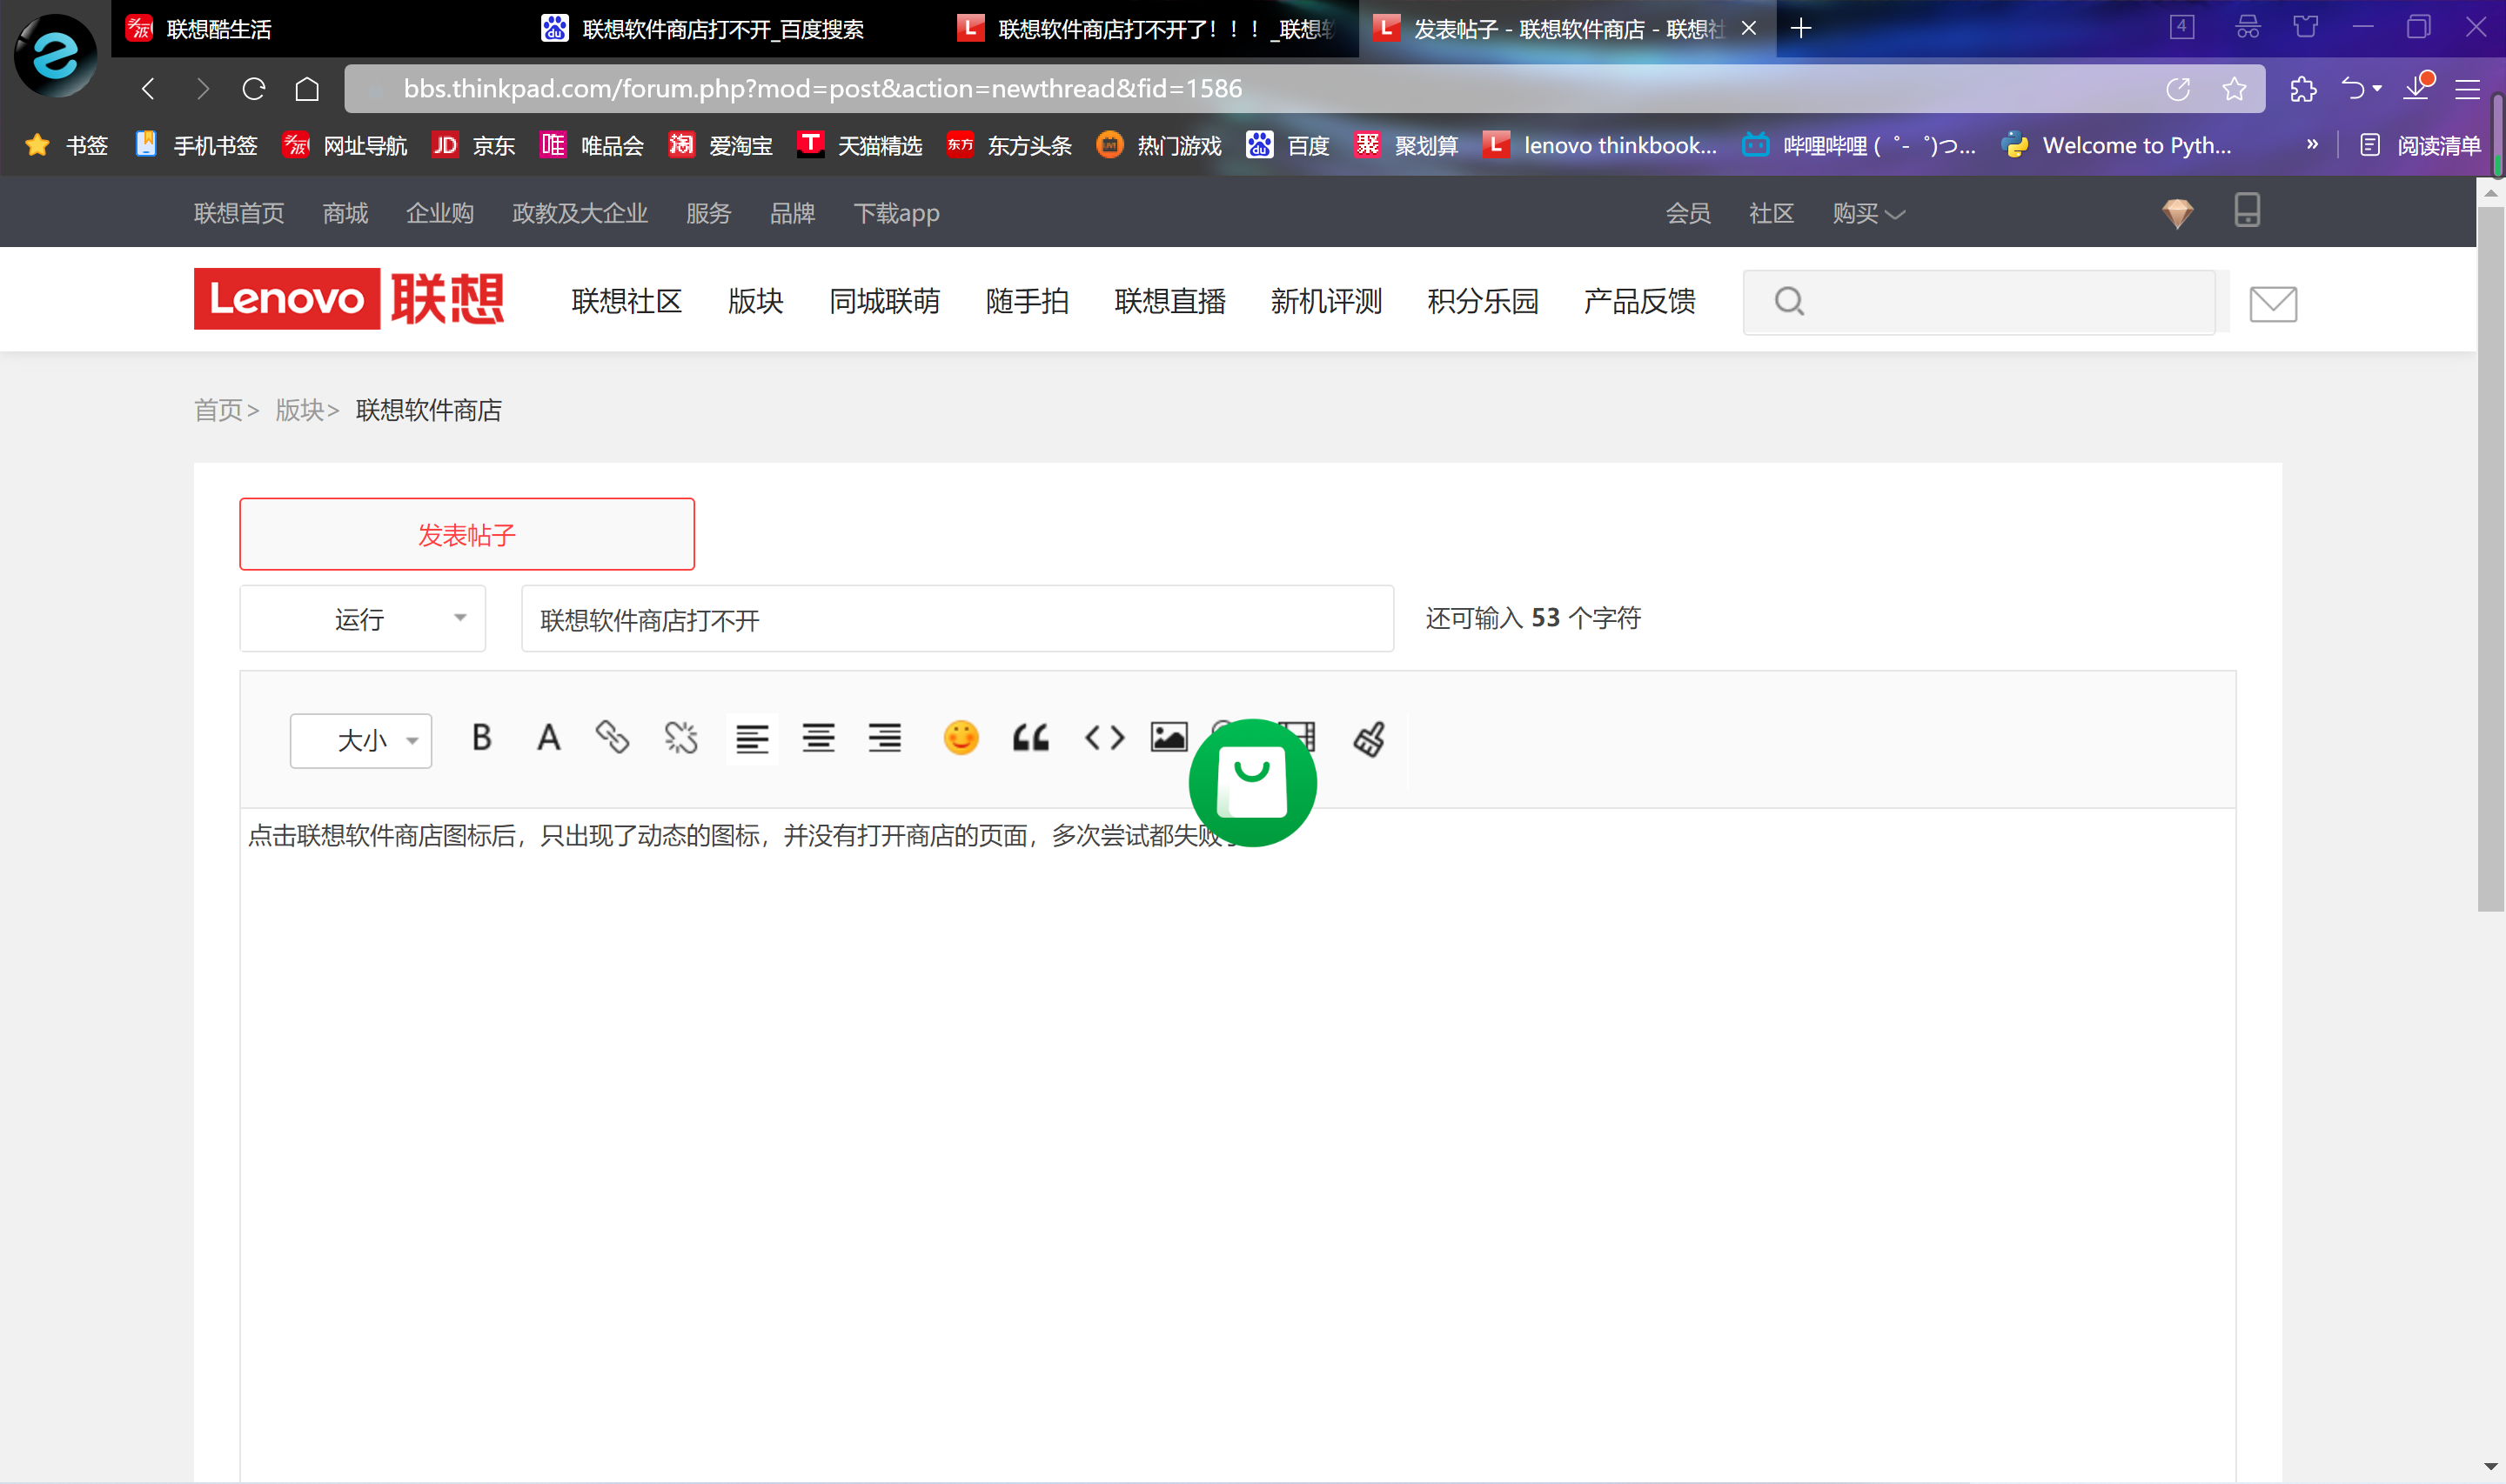Center align the post text
The width and height of the screenshot is (2506, 1484).
[818, 738]
